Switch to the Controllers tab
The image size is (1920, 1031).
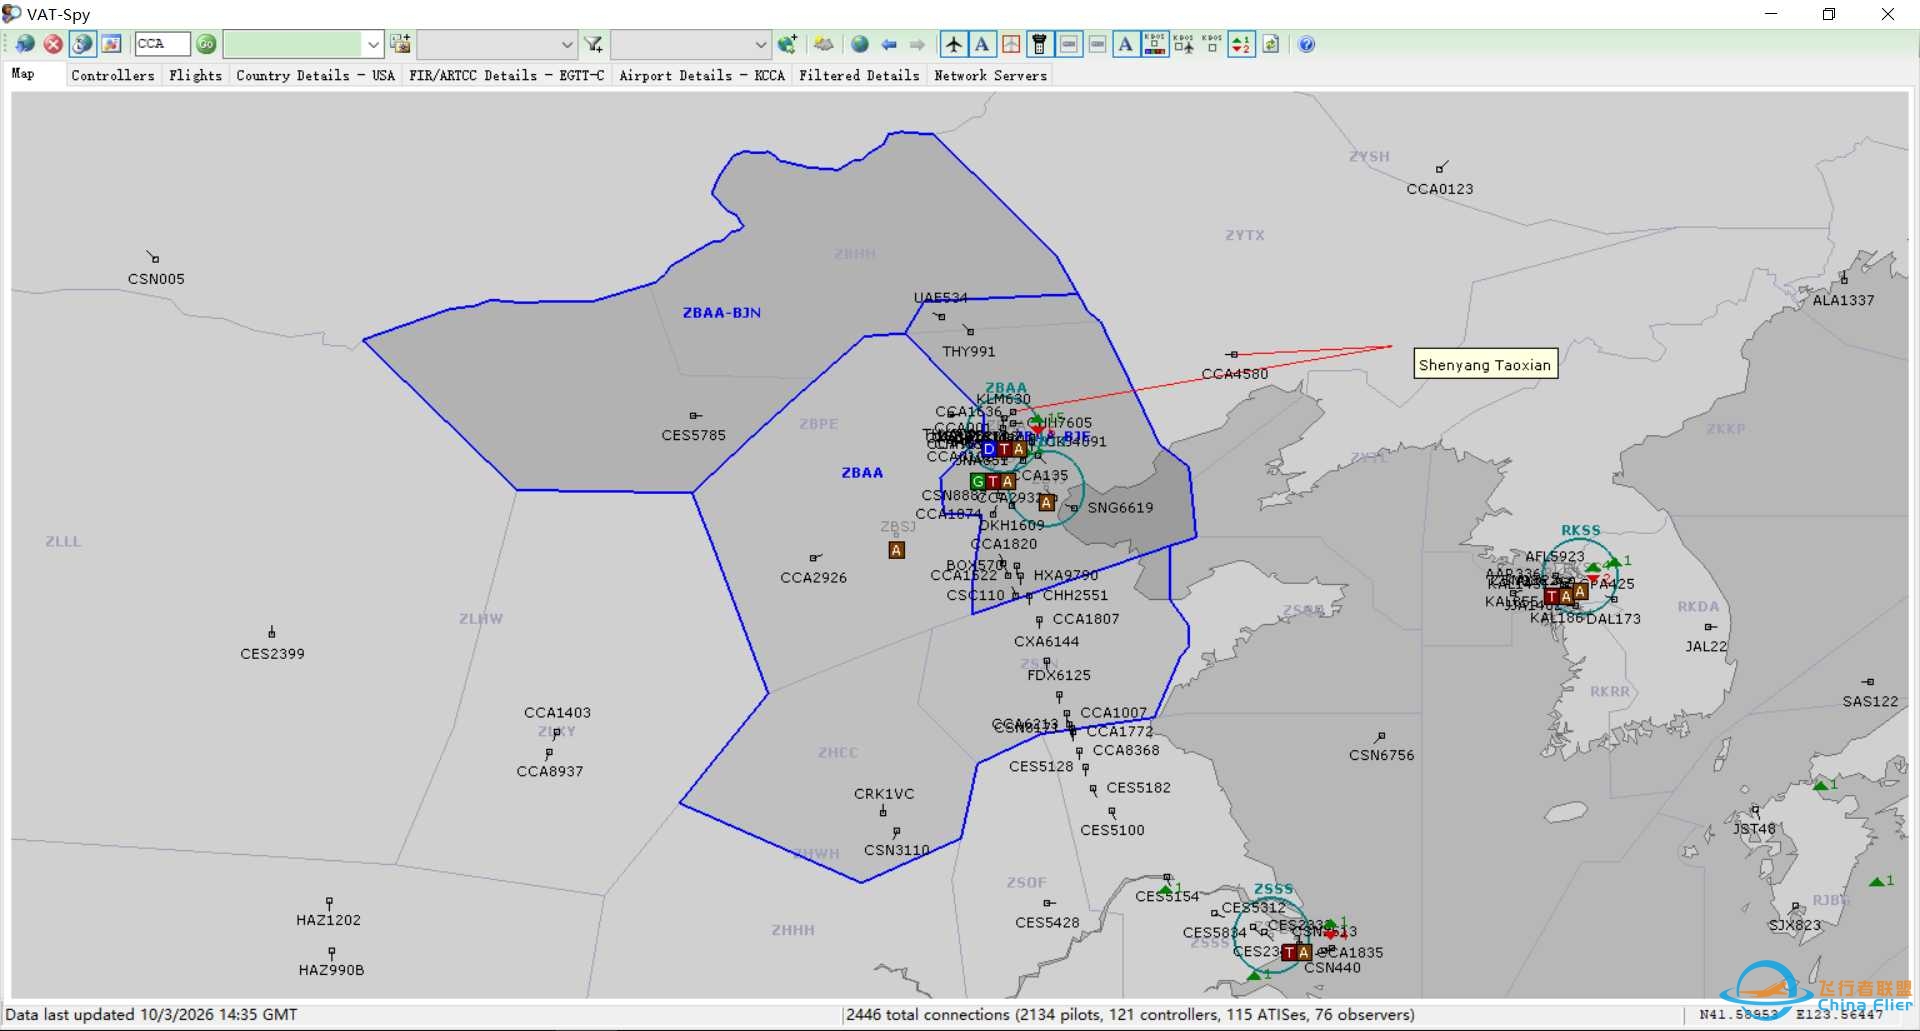[x=113, y=75]
